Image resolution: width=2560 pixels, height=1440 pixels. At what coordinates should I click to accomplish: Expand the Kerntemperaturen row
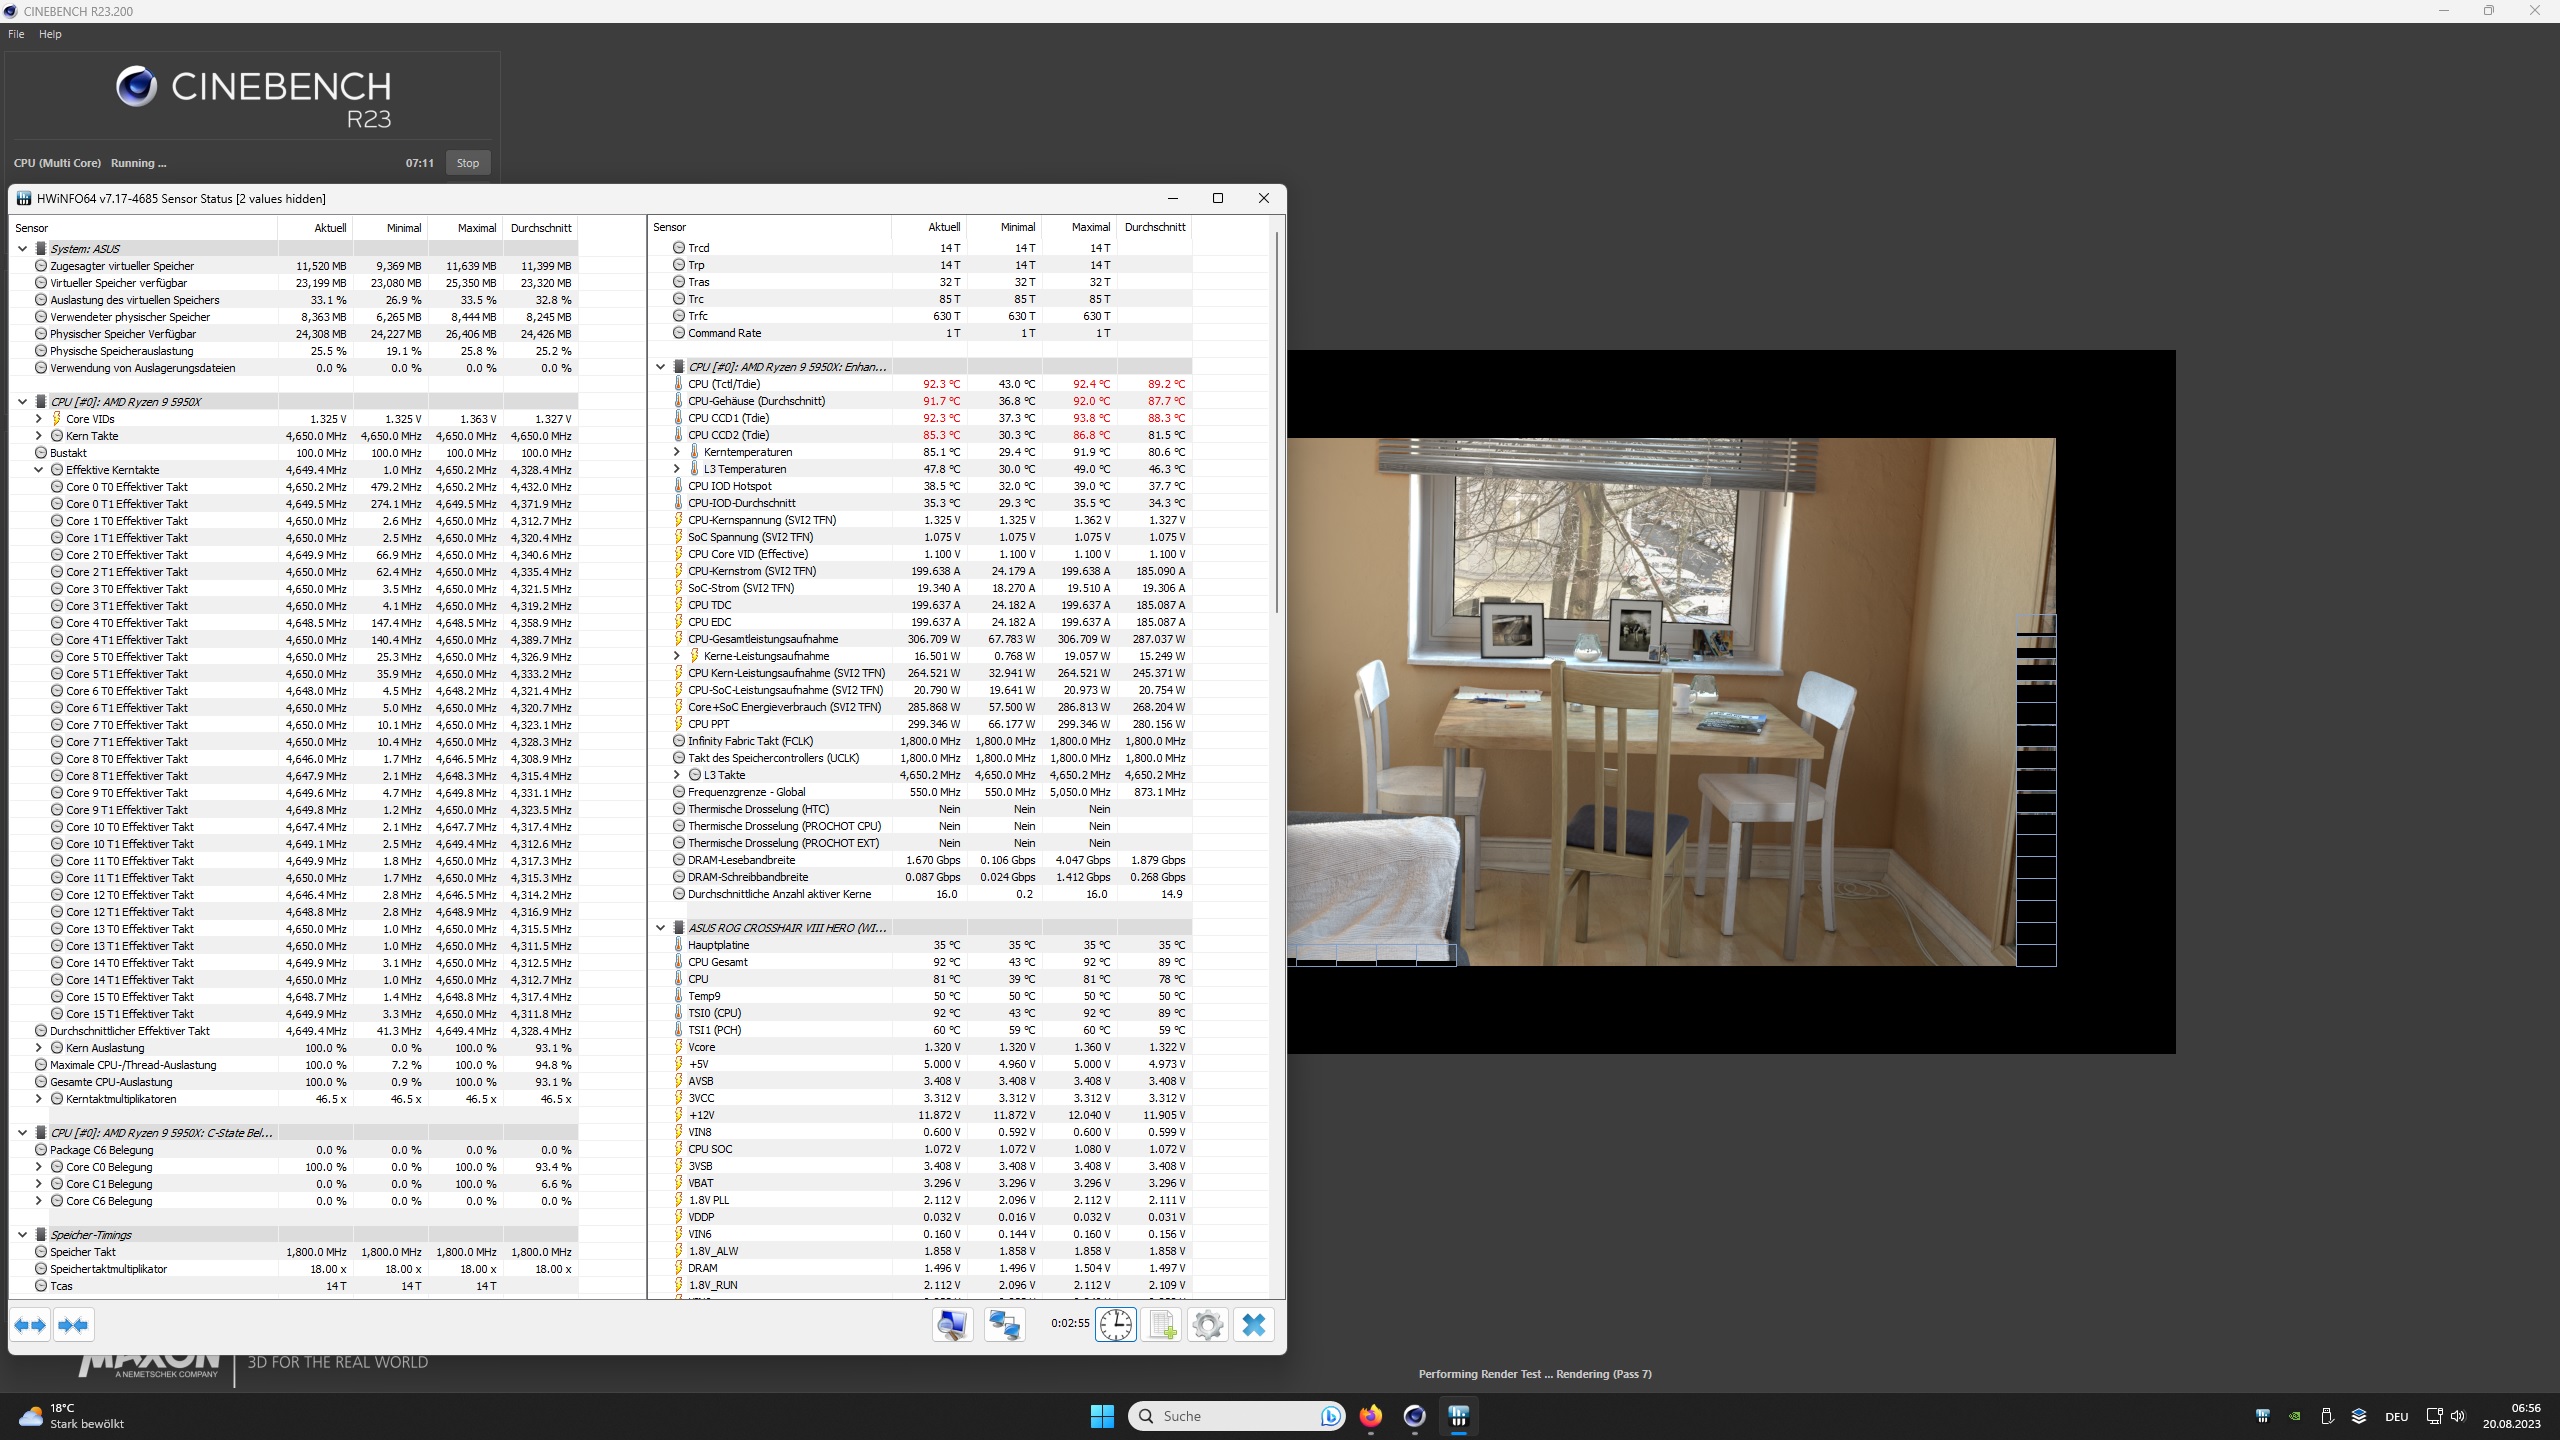[x=677, y=452]
